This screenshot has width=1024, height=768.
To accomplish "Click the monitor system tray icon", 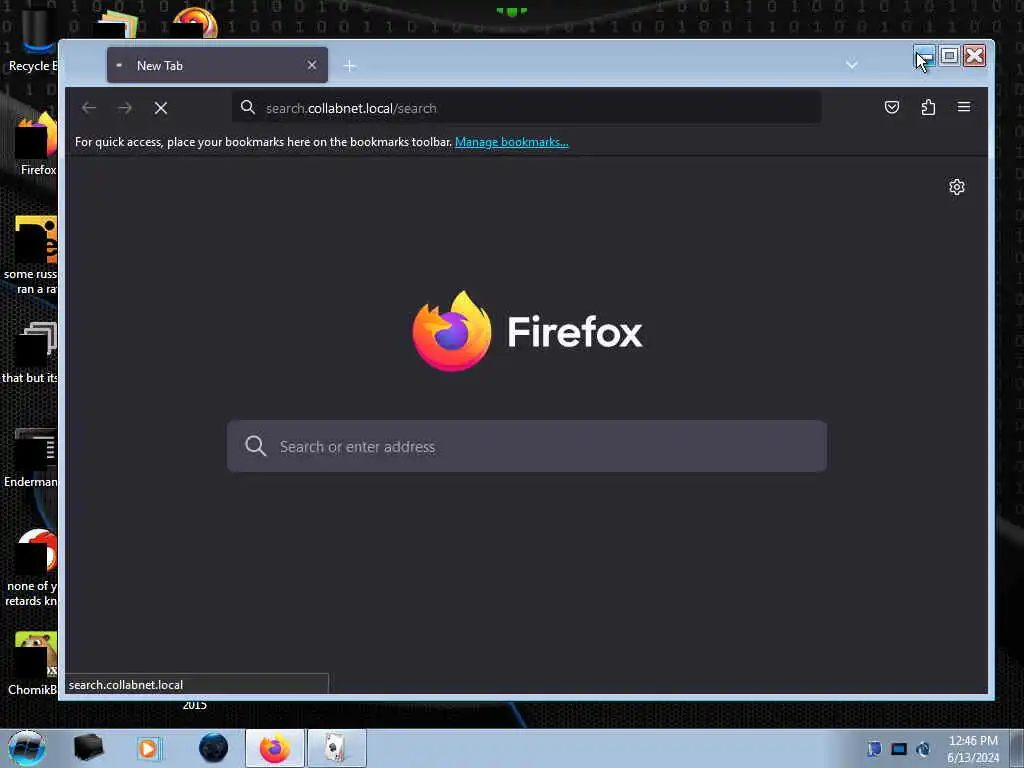I will [899, 748].
